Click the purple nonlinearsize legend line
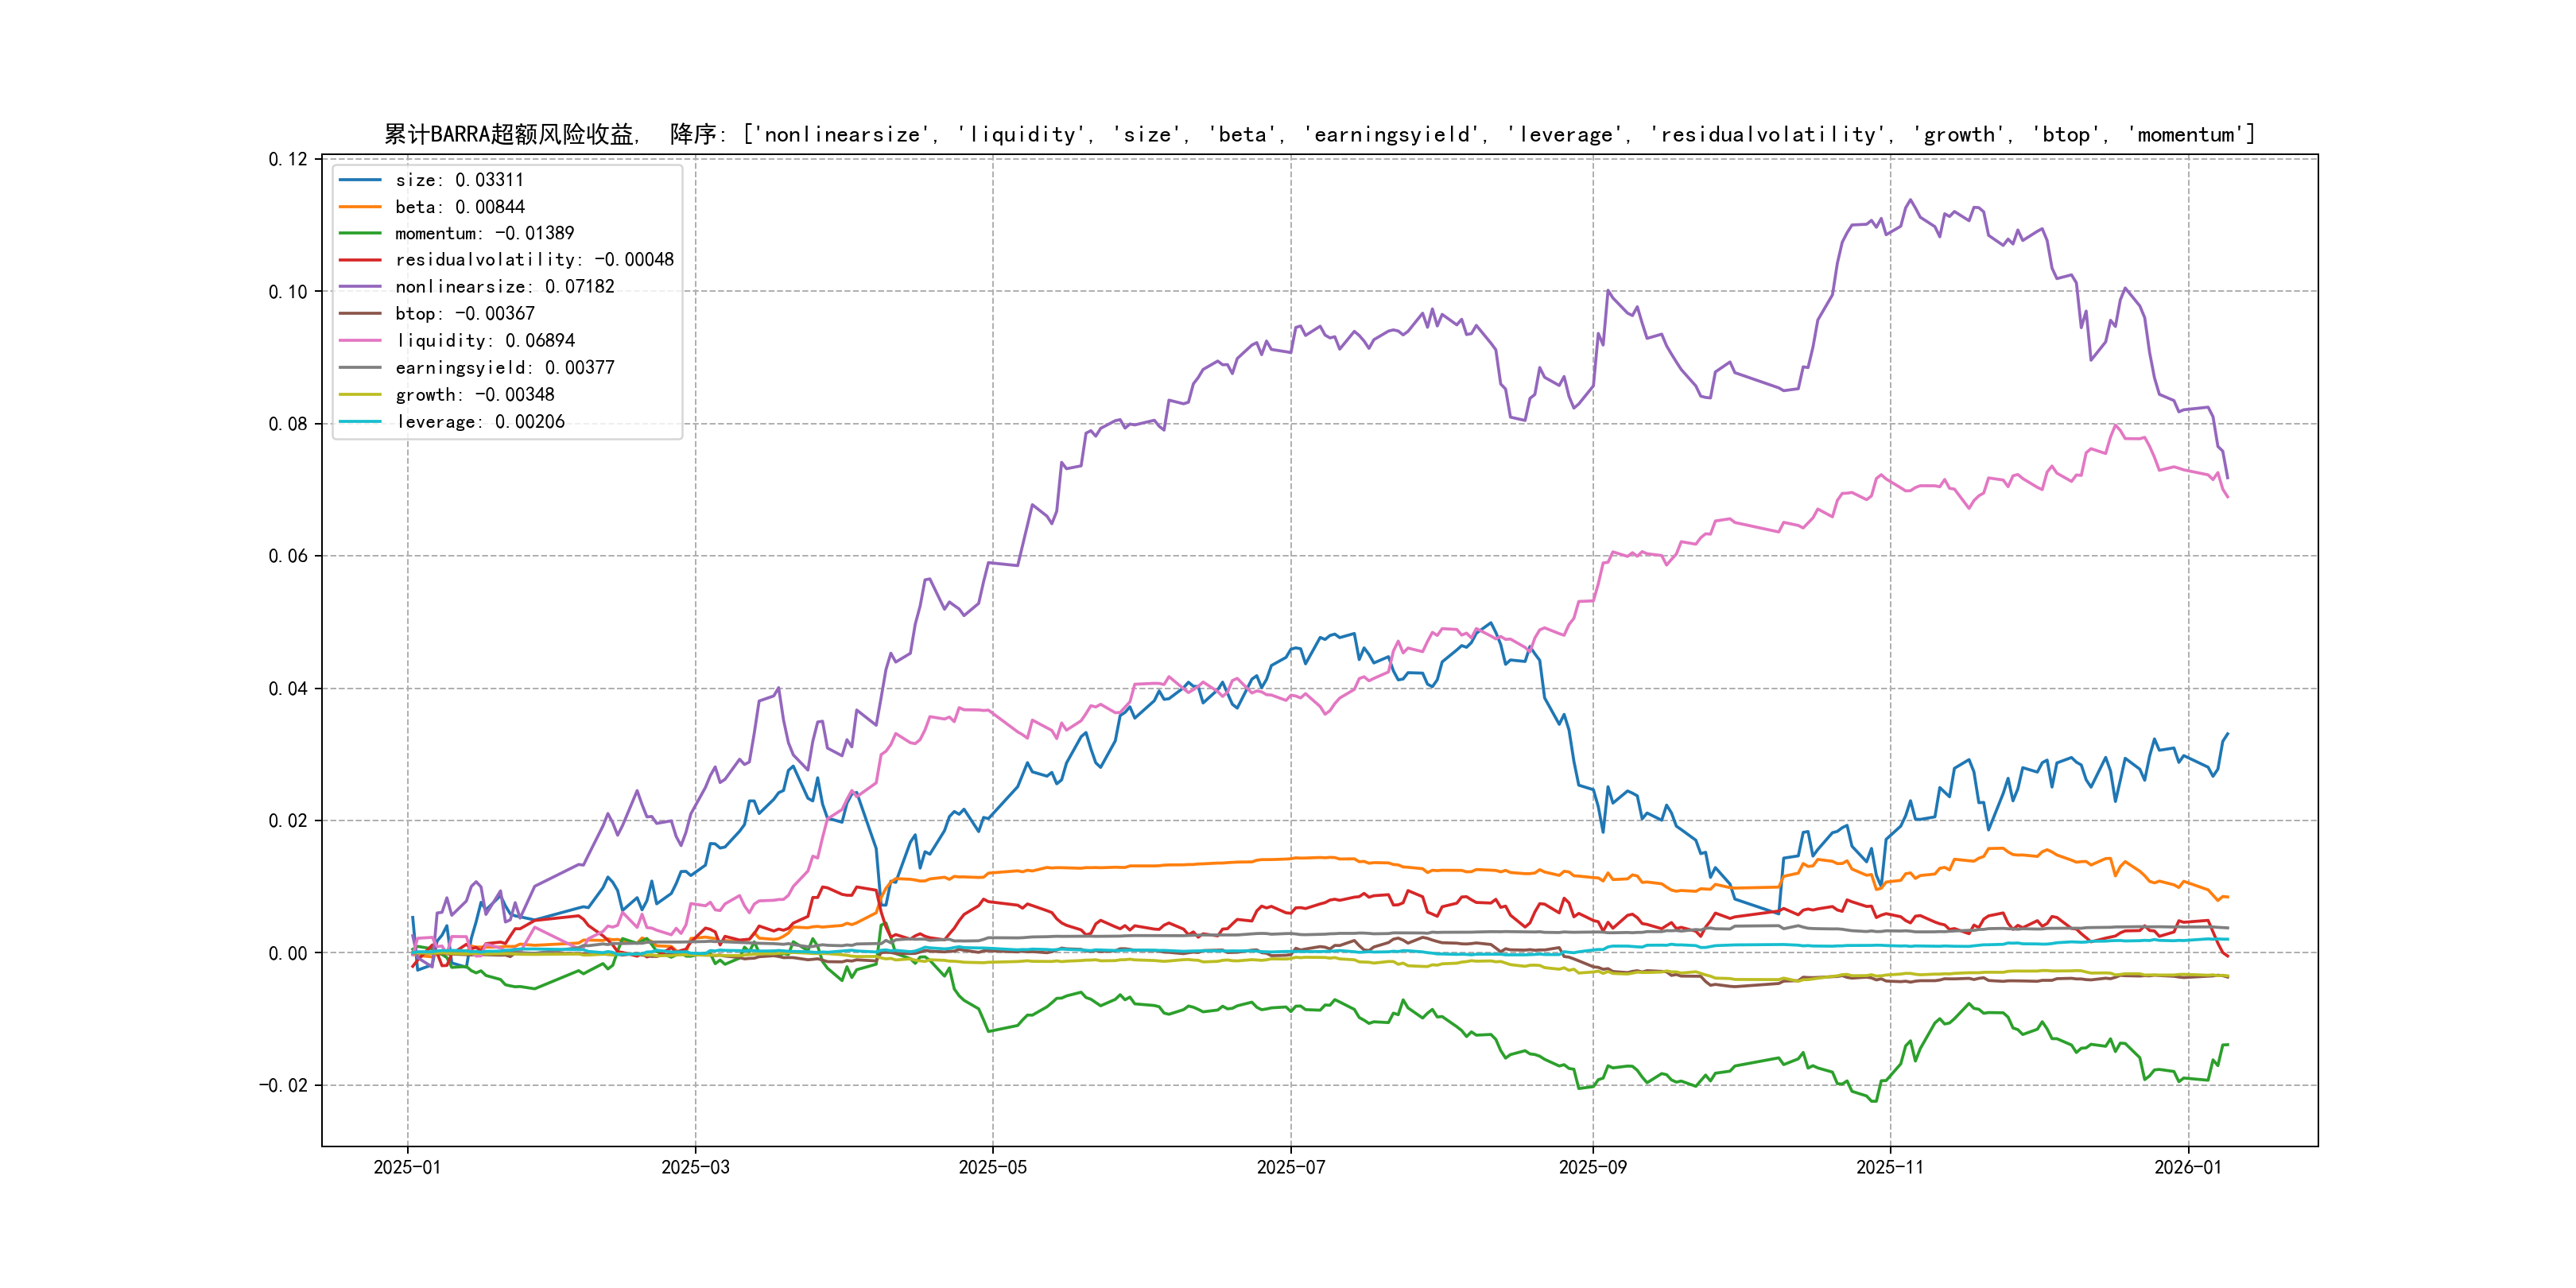This screenshot has height=1288, width=2576. tap(360, 287)
